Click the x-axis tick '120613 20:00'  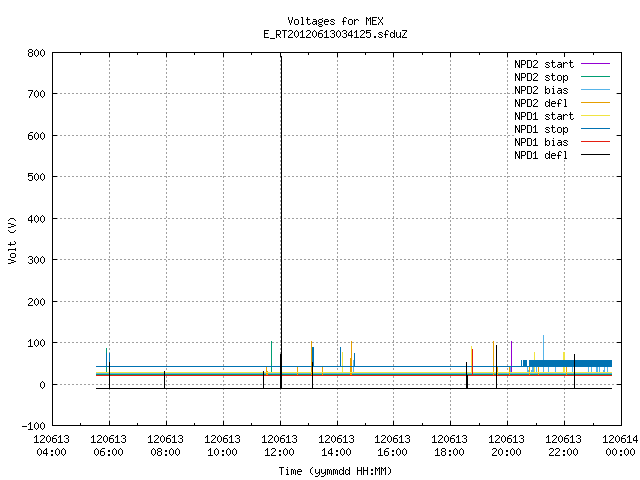click(x=507, y=446)
